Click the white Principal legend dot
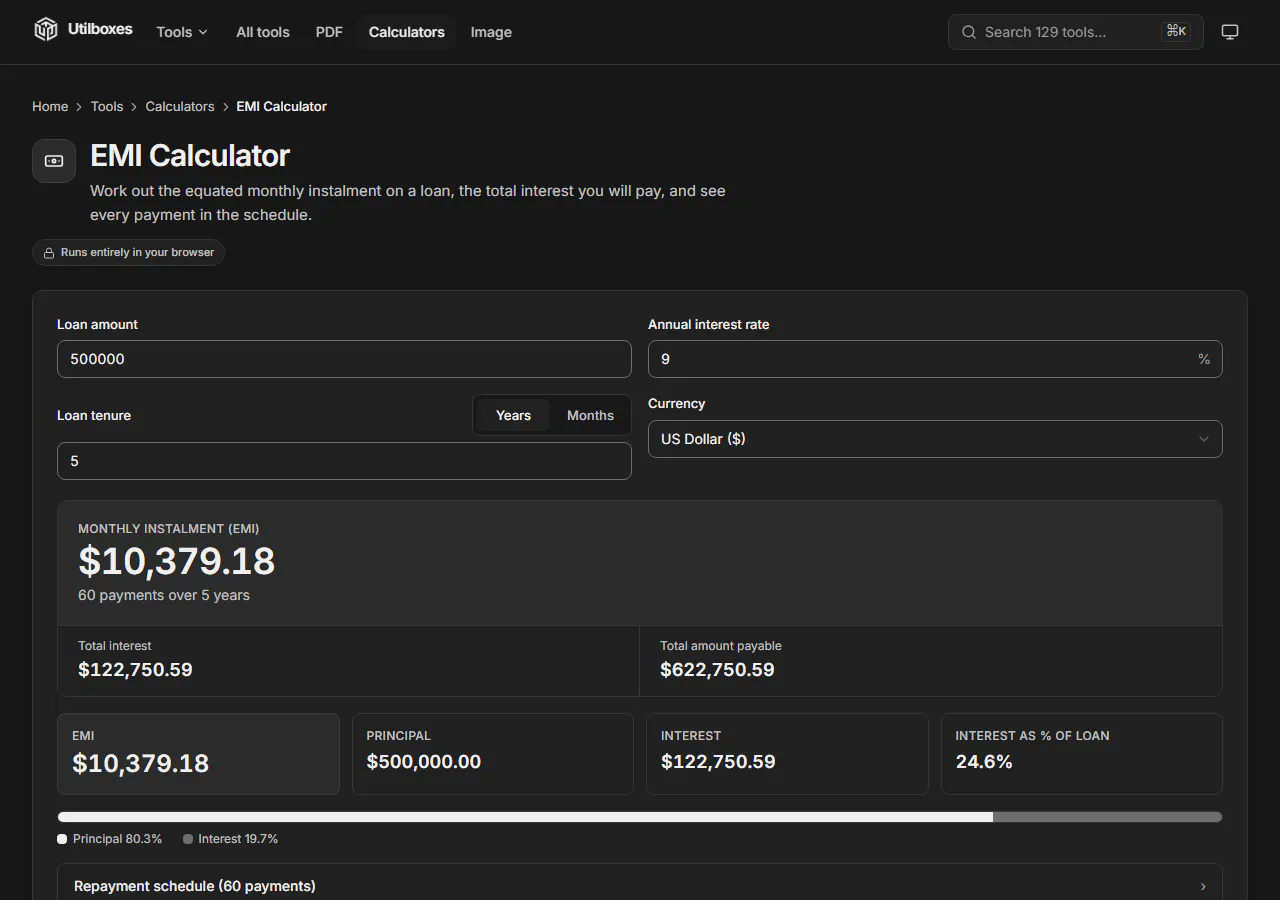 point(62,839)
